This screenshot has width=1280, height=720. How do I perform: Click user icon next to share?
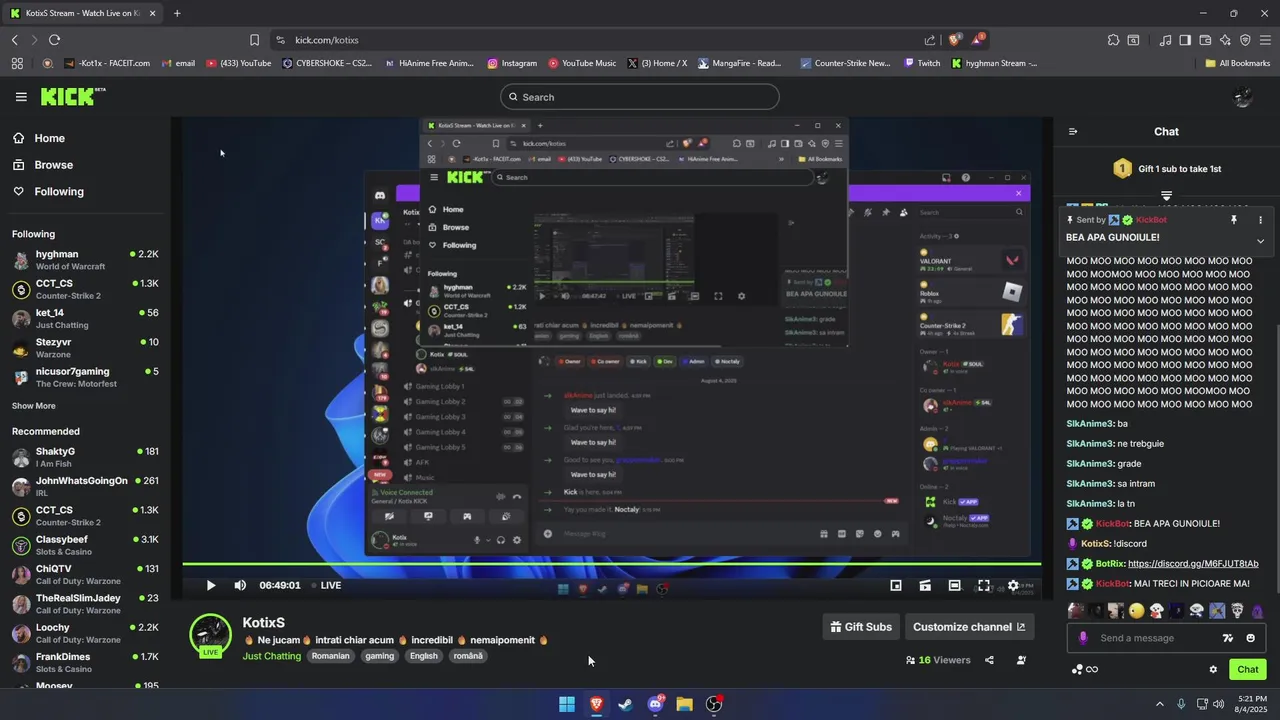pyautogui.click(x=1021, y=660)
